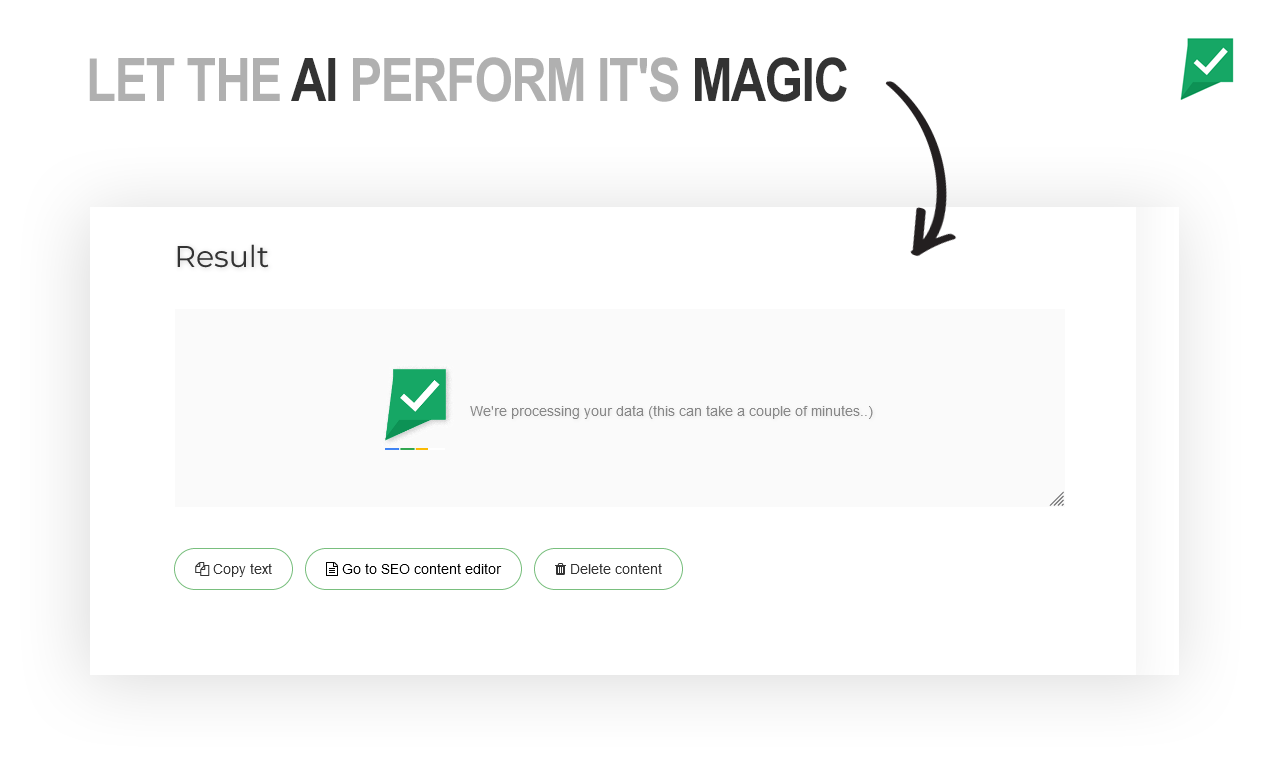Click the Delete content button
Image resolution: width=1270 pixels, height=760 pixels.
[608, 569]
